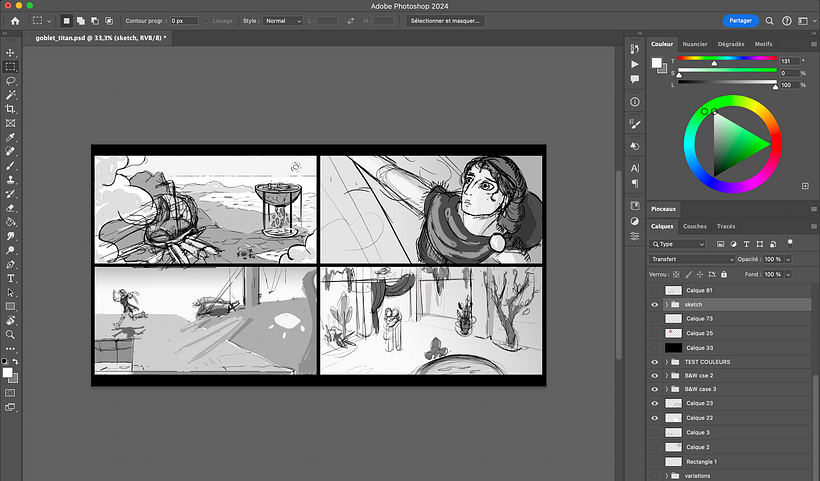Choose the Eyedropper tool
This screenshot has width=820, height=481.
(10, 137)
